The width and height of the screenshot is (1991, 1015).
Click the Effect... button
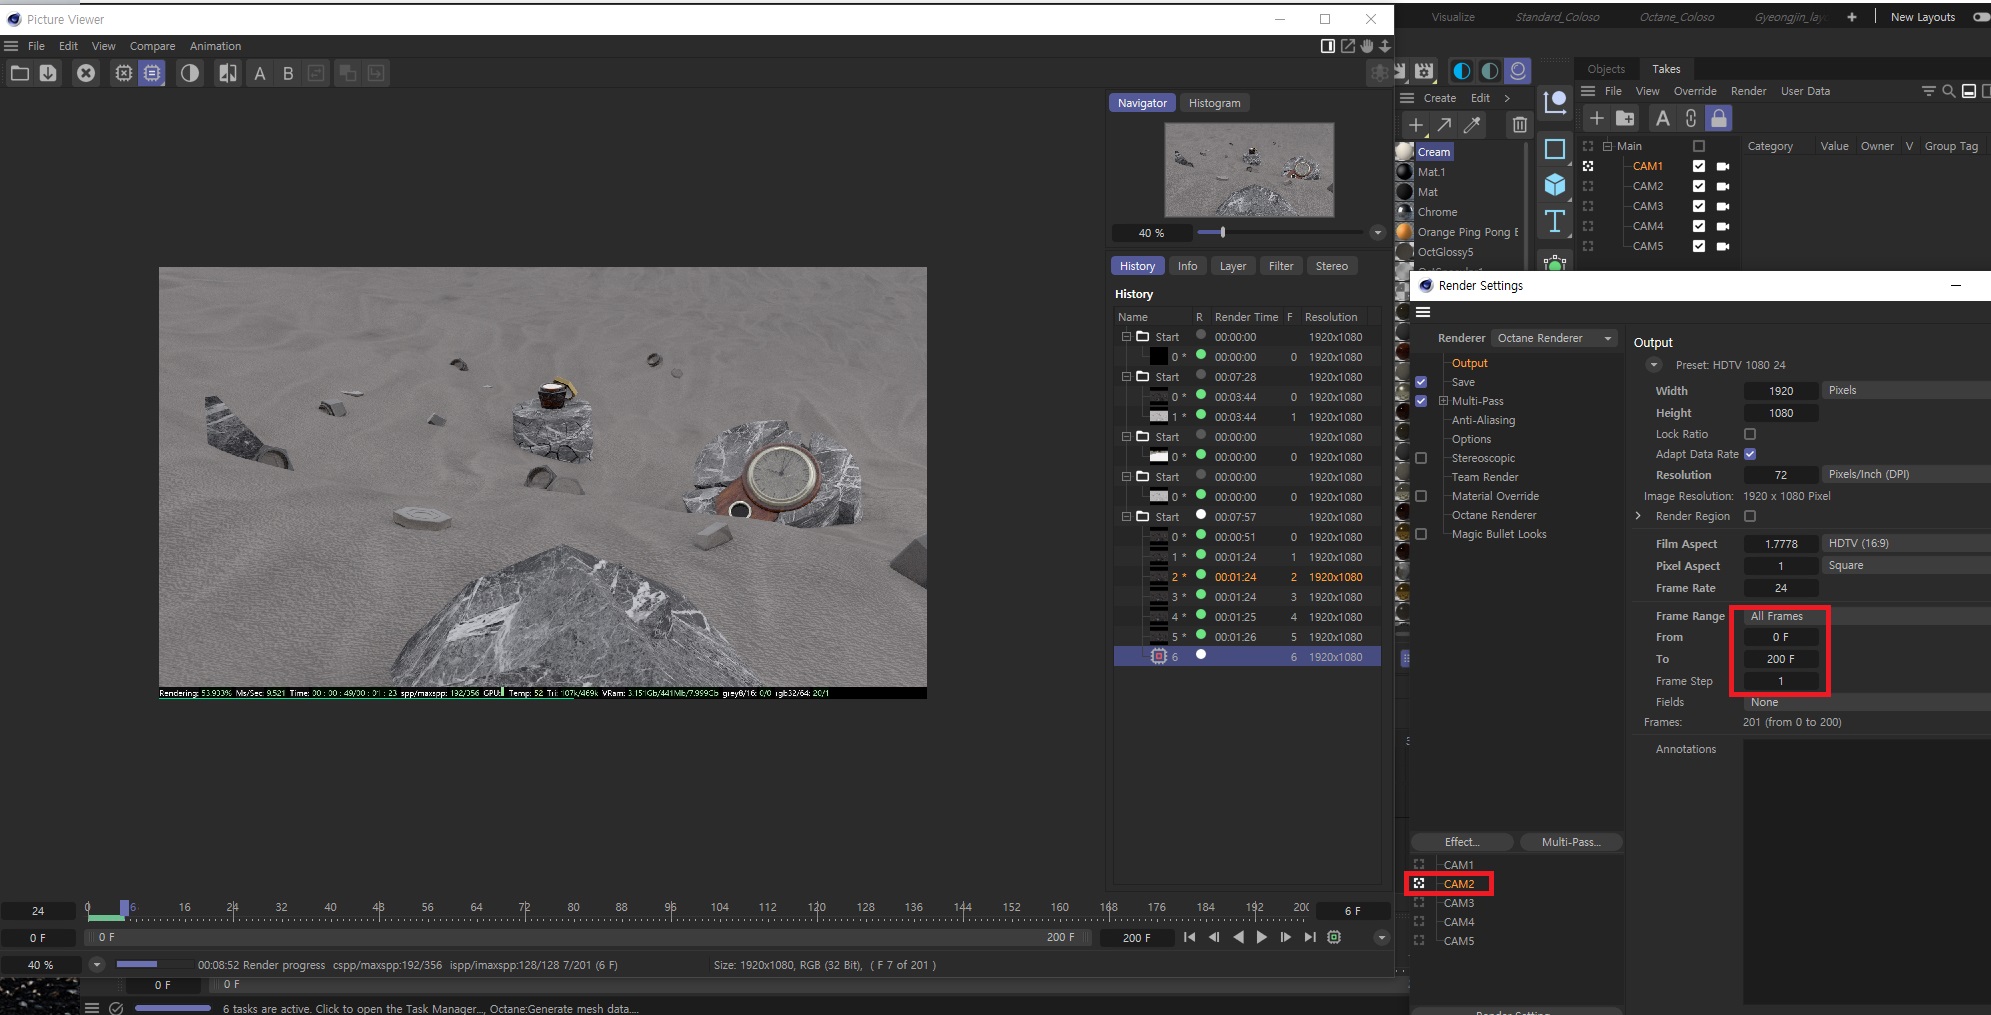tap(1462, 842)
